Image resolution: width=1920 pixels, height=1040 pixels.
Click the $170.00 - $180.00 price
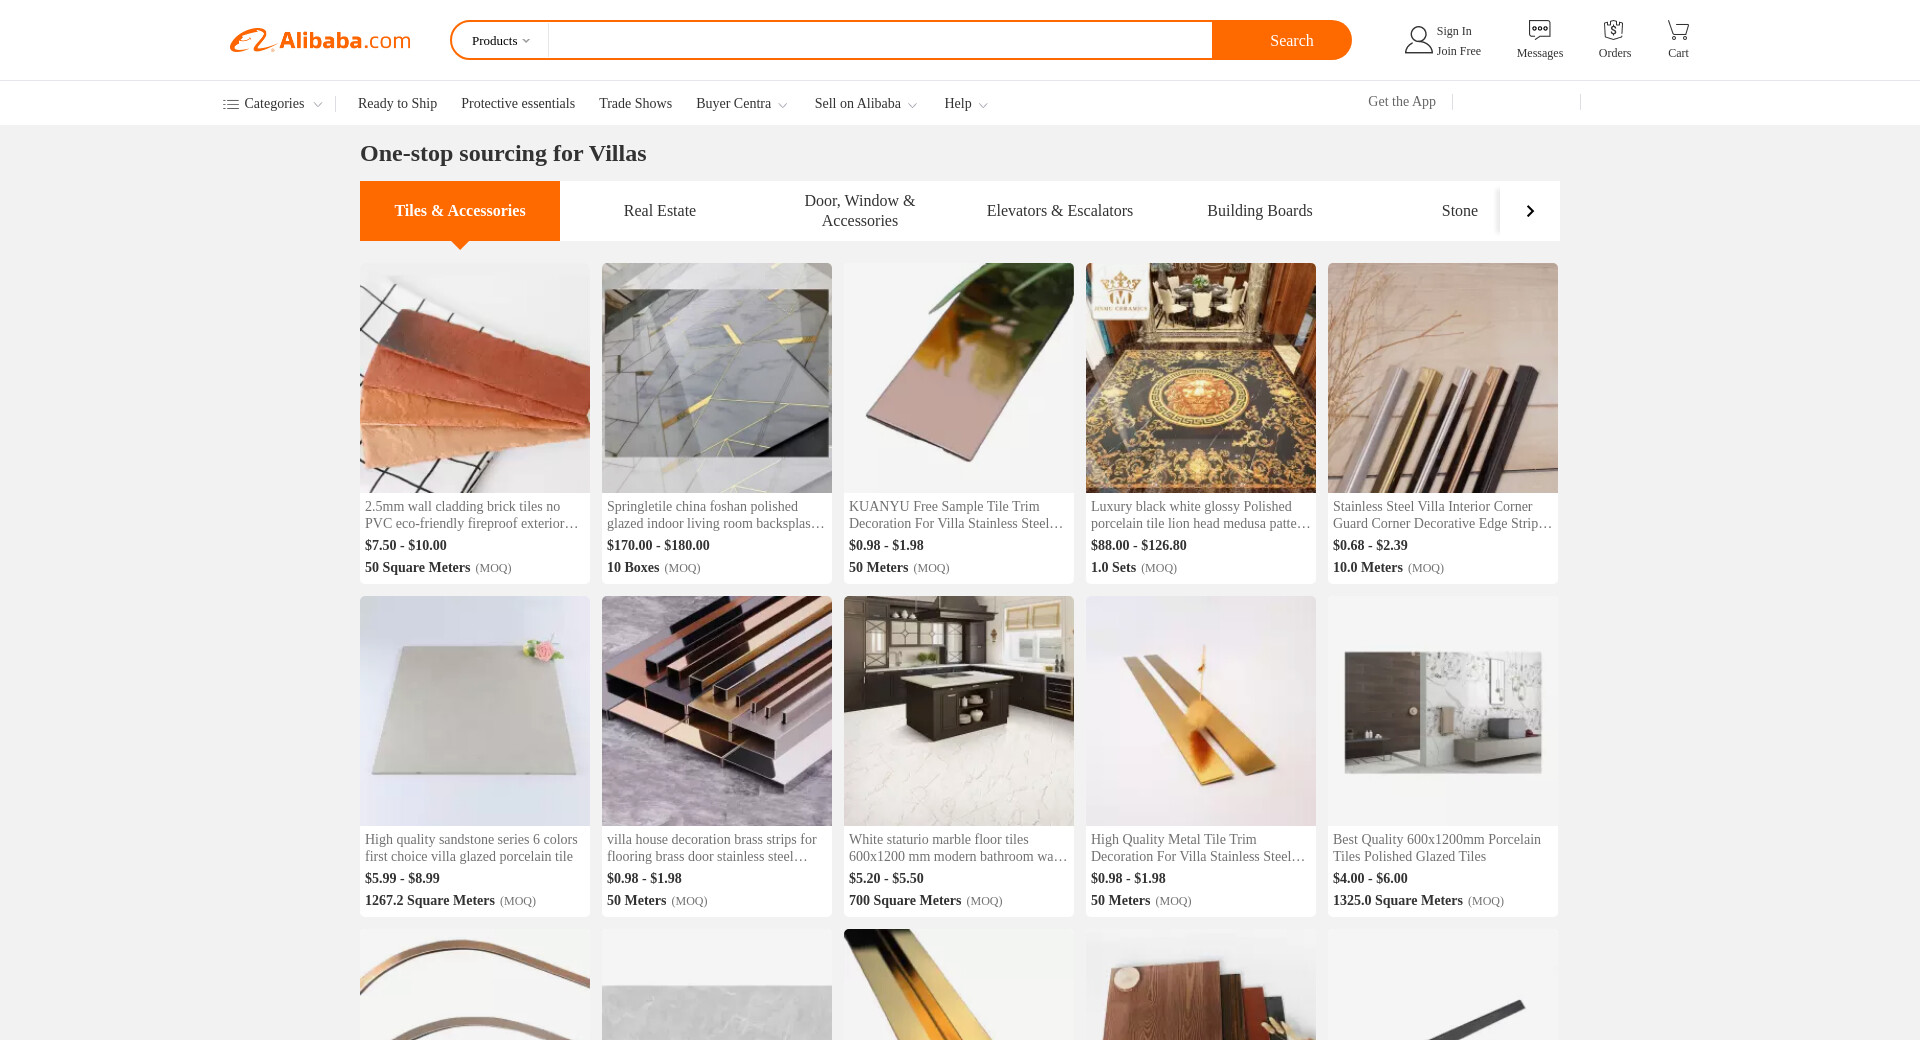click(658, 546)
